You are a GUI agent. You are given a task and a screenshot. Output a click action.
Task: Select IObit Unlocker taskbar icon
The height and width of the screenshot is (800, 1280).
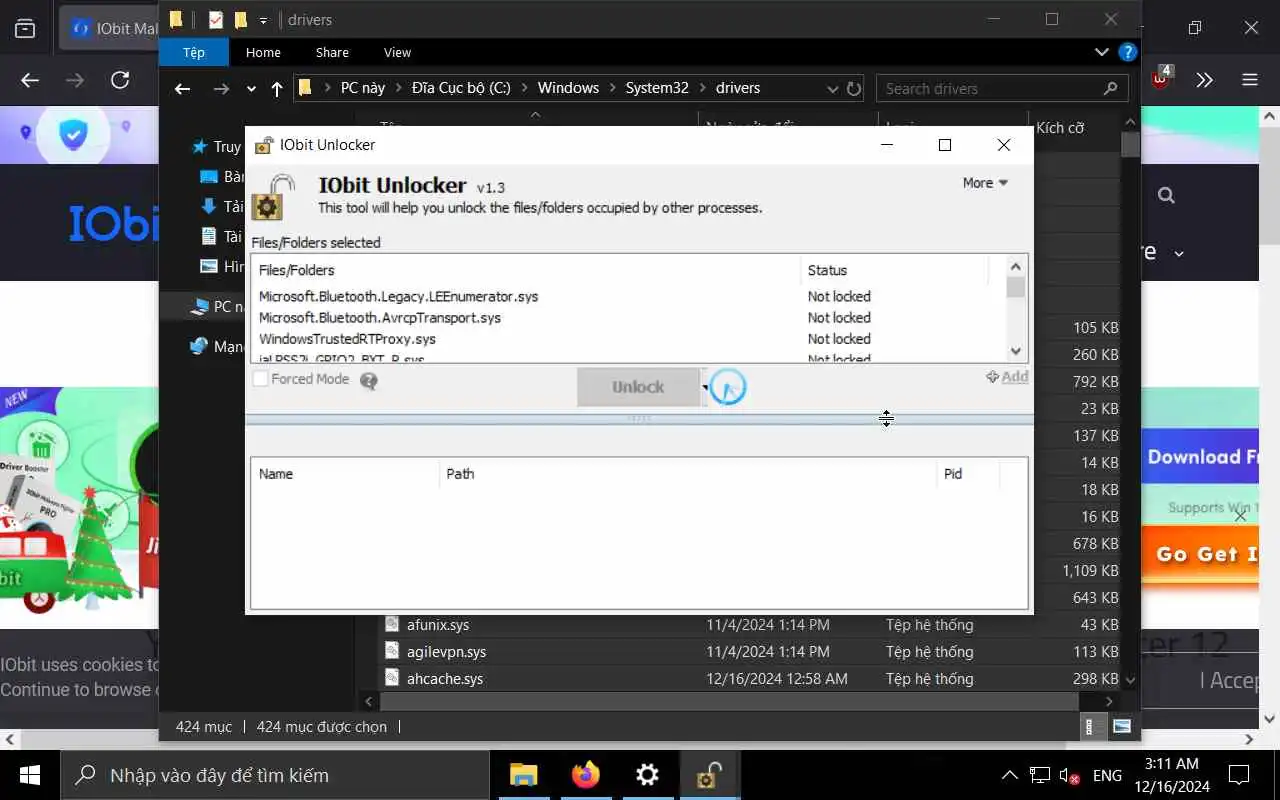pos(709,775)
